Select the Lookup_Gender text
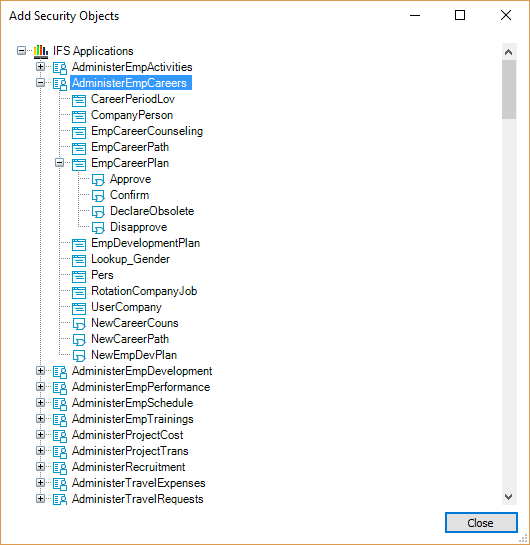 click(x=131, y=259)
